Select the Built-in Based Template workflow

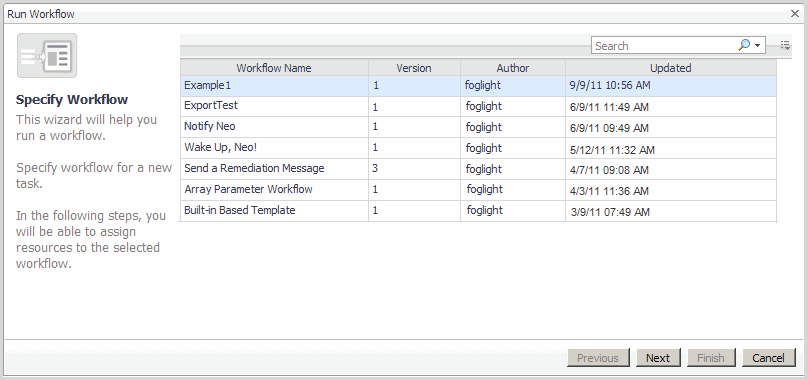click(x=478, y=211)
